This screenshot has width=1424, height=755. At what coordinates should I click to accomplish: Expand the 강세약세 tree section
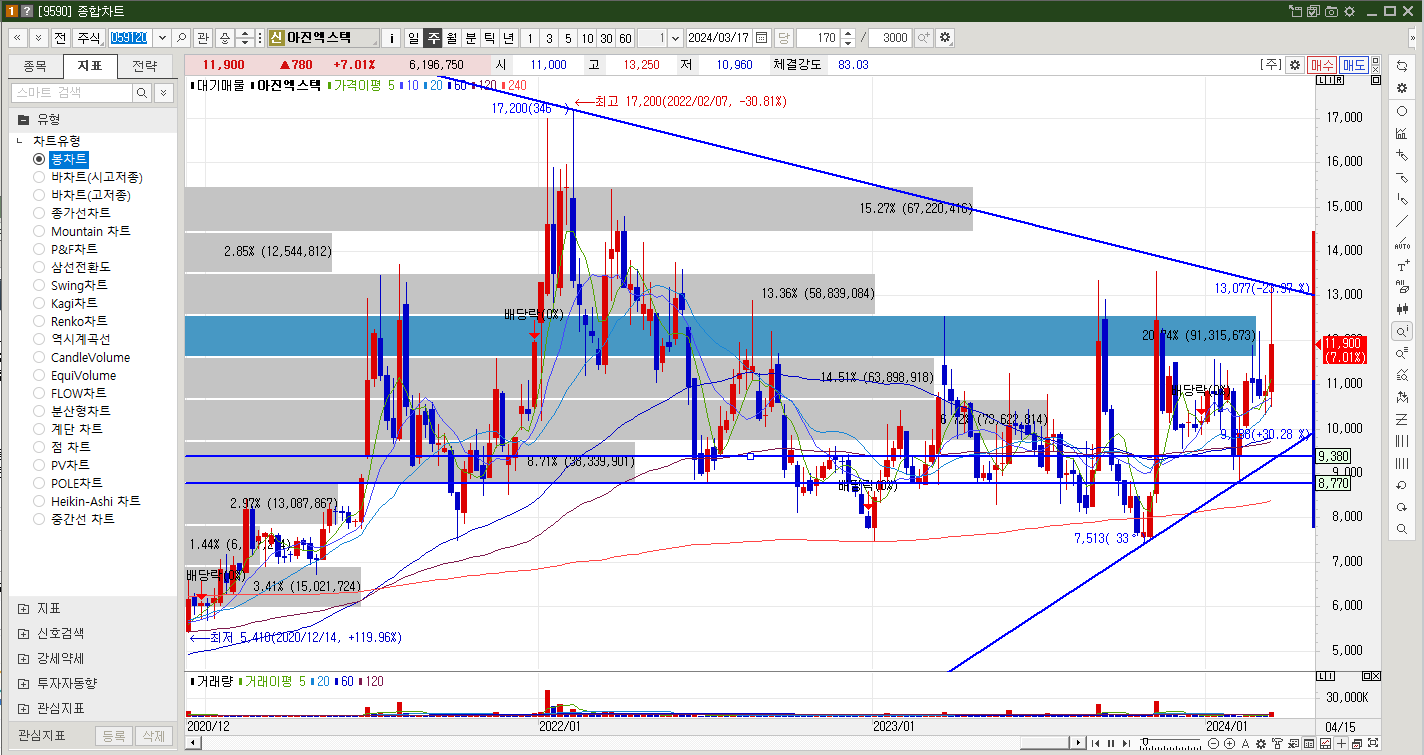[23, 658]
